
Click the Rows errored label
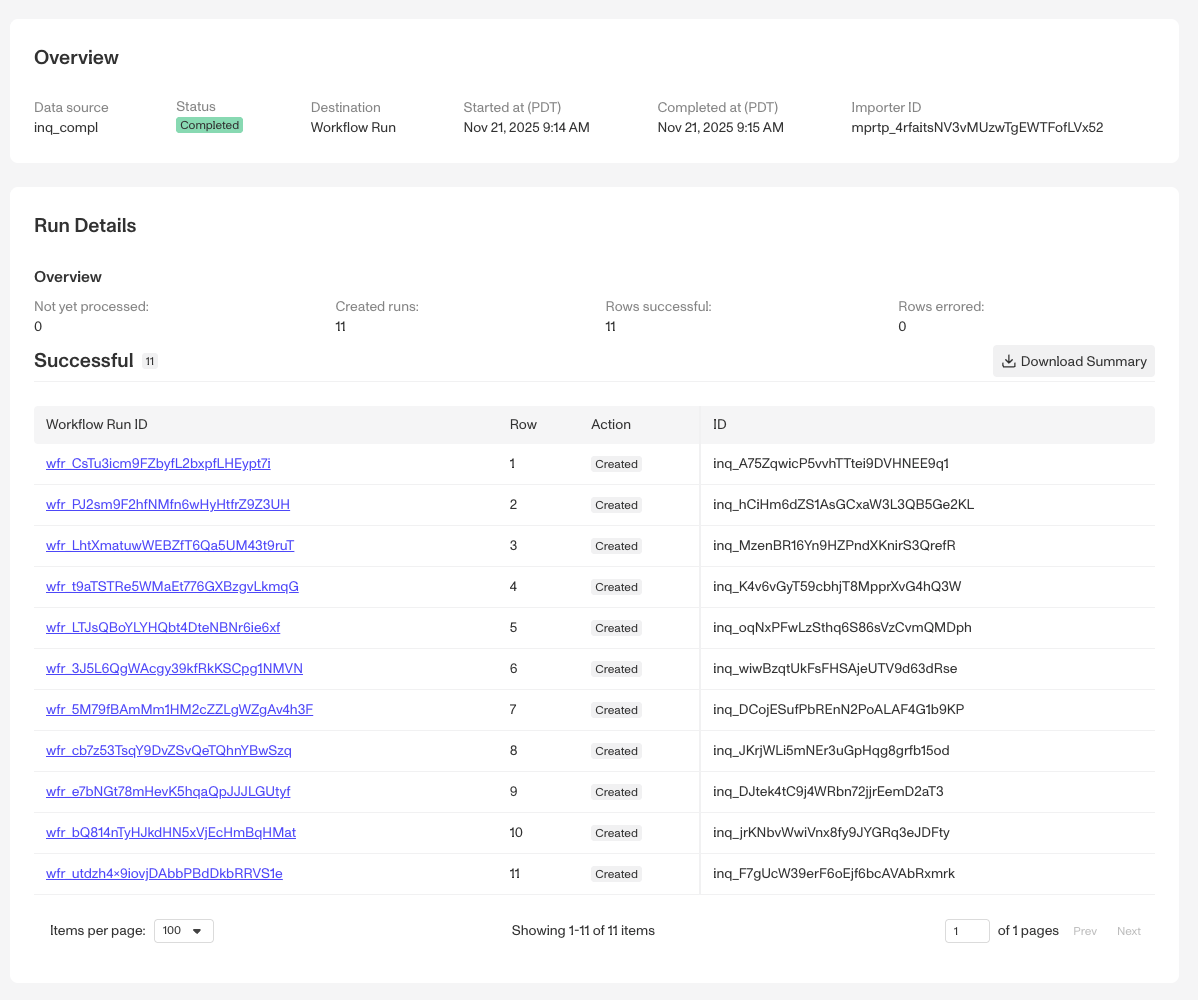point(941,307)
